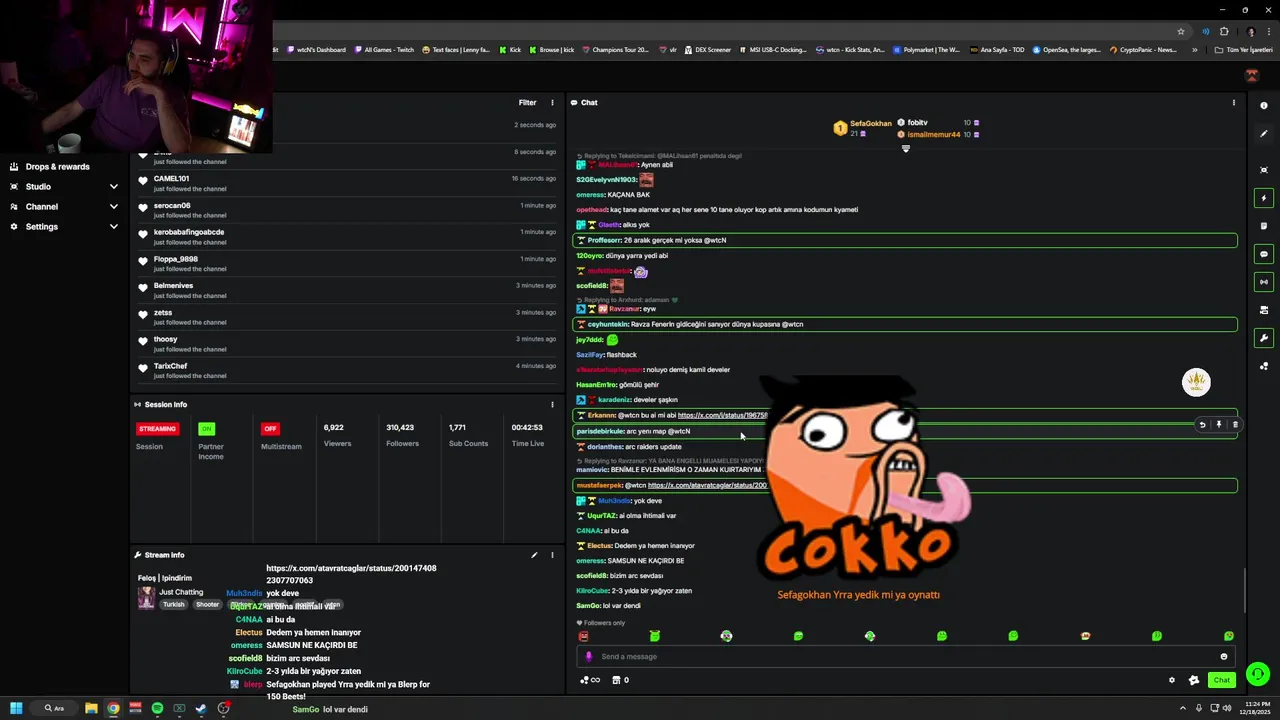This screenshot has height=720, width=1280.
Task: Open DEX Screener bookmark
Action: pos(707,49)
